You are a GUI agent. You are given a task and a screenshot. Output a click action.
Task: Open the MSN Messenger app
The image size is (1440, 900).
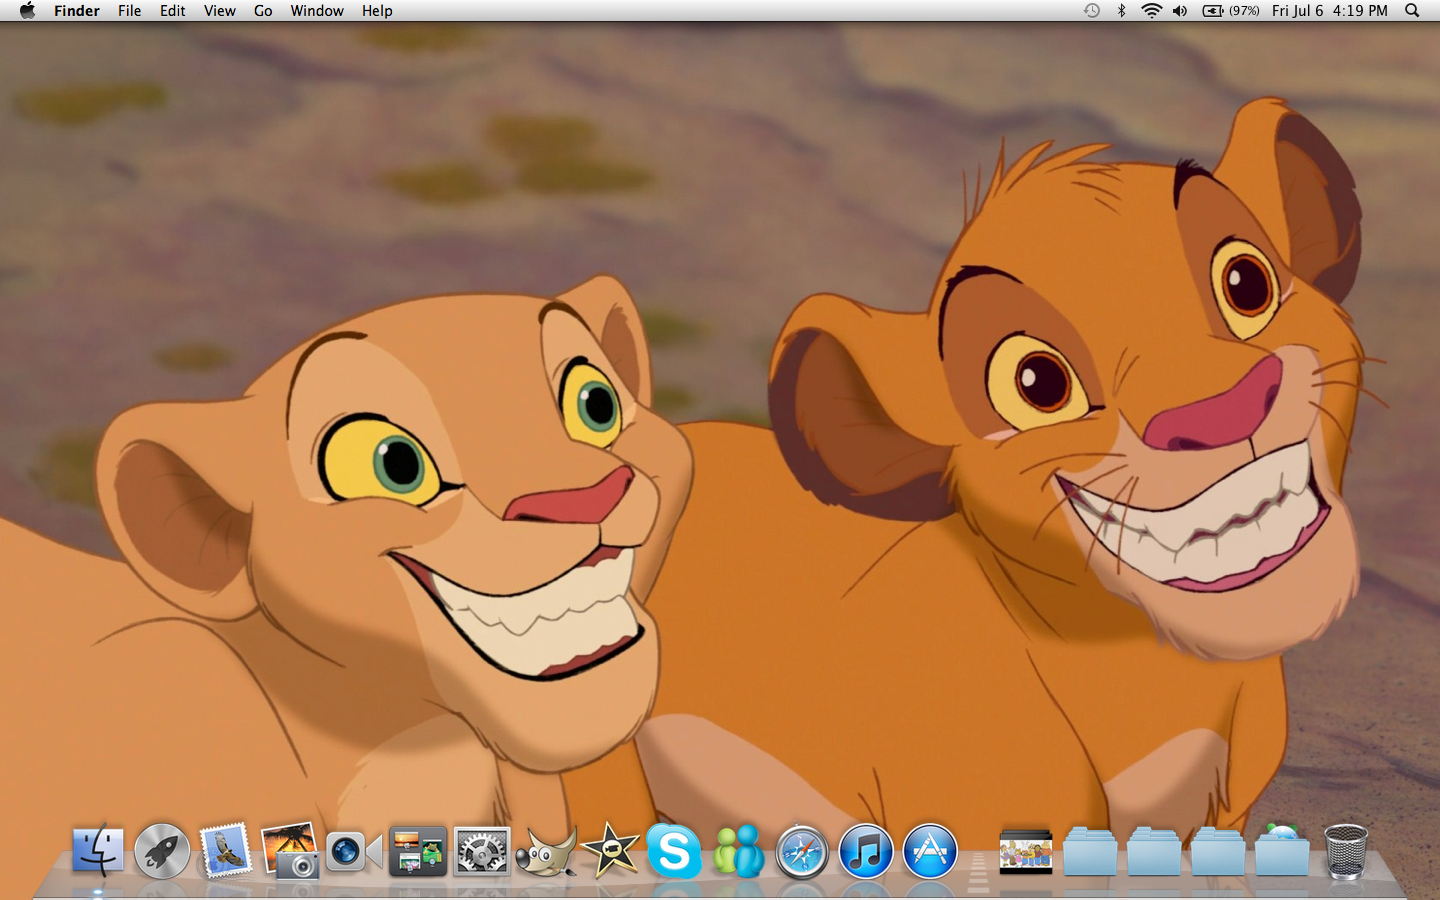pos(738,852)
